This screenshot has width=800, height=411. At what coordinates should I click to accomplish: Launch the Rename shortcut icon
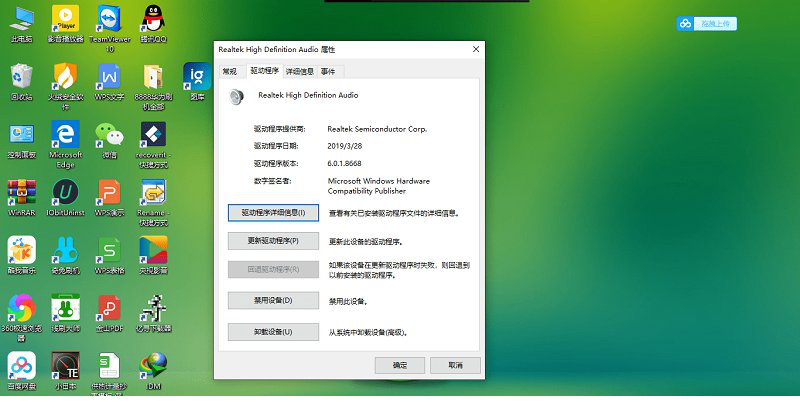(x=154, y=203)
